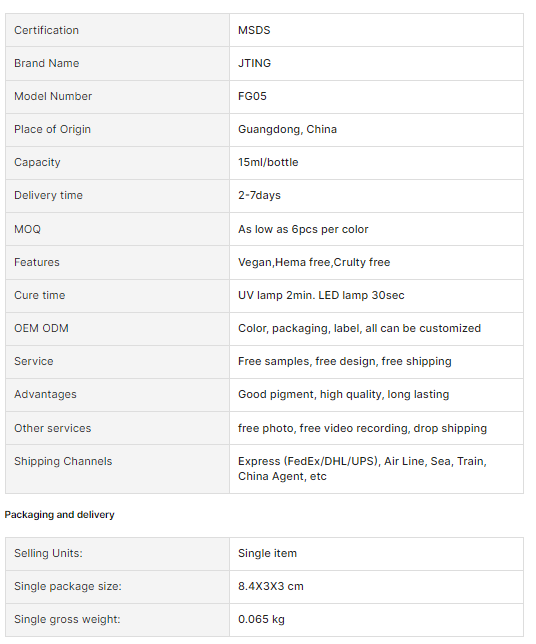The width and height of the screenshot is (536, 644).
Task: Select the Advantages row label
Action: (45, 394)
